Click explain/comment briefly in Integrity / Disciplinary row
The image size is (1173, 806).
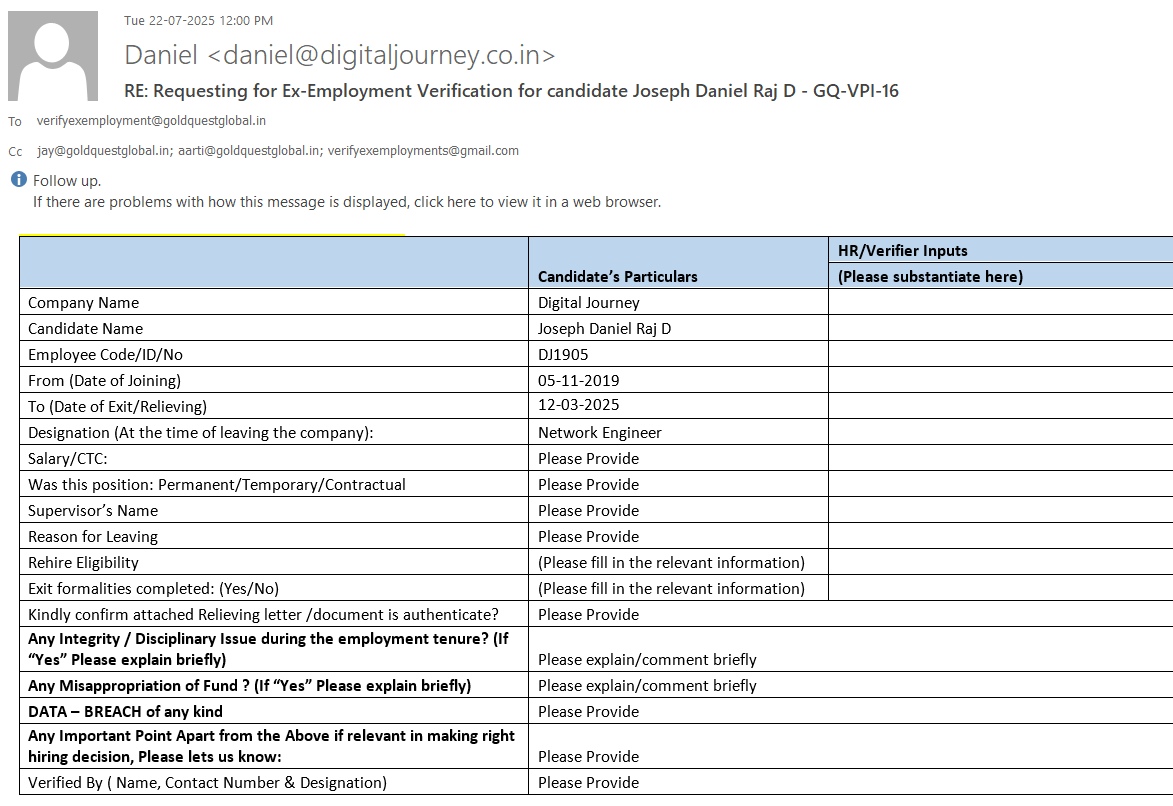(x=647, y=659)
